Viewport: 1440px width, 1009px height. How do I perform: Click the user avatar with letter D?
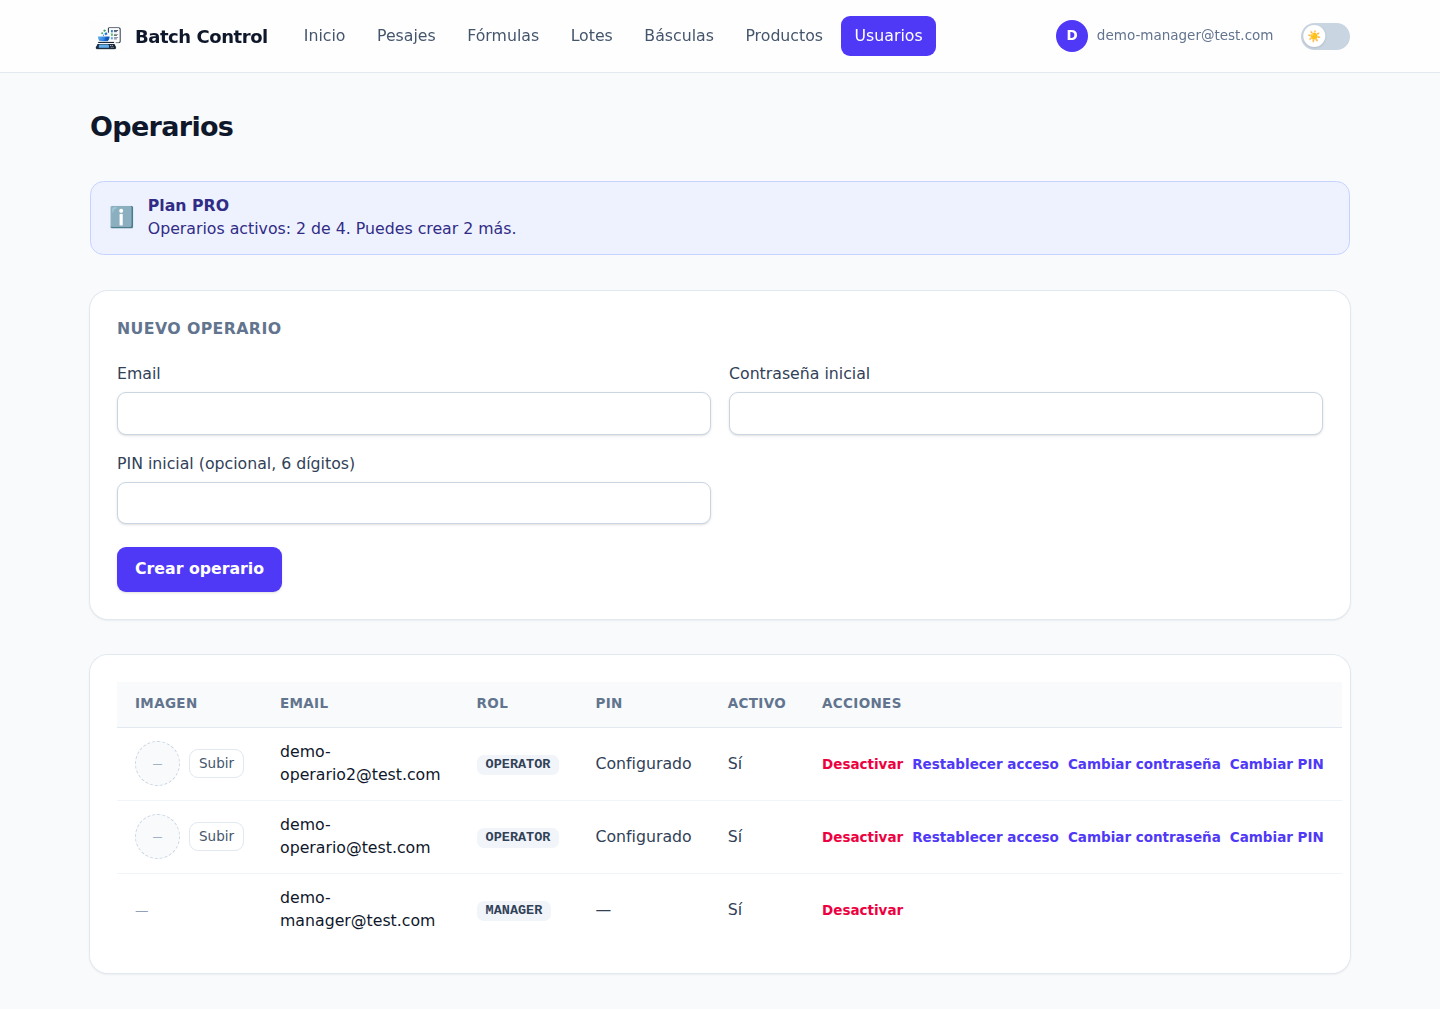click(x=1072, y=36)
